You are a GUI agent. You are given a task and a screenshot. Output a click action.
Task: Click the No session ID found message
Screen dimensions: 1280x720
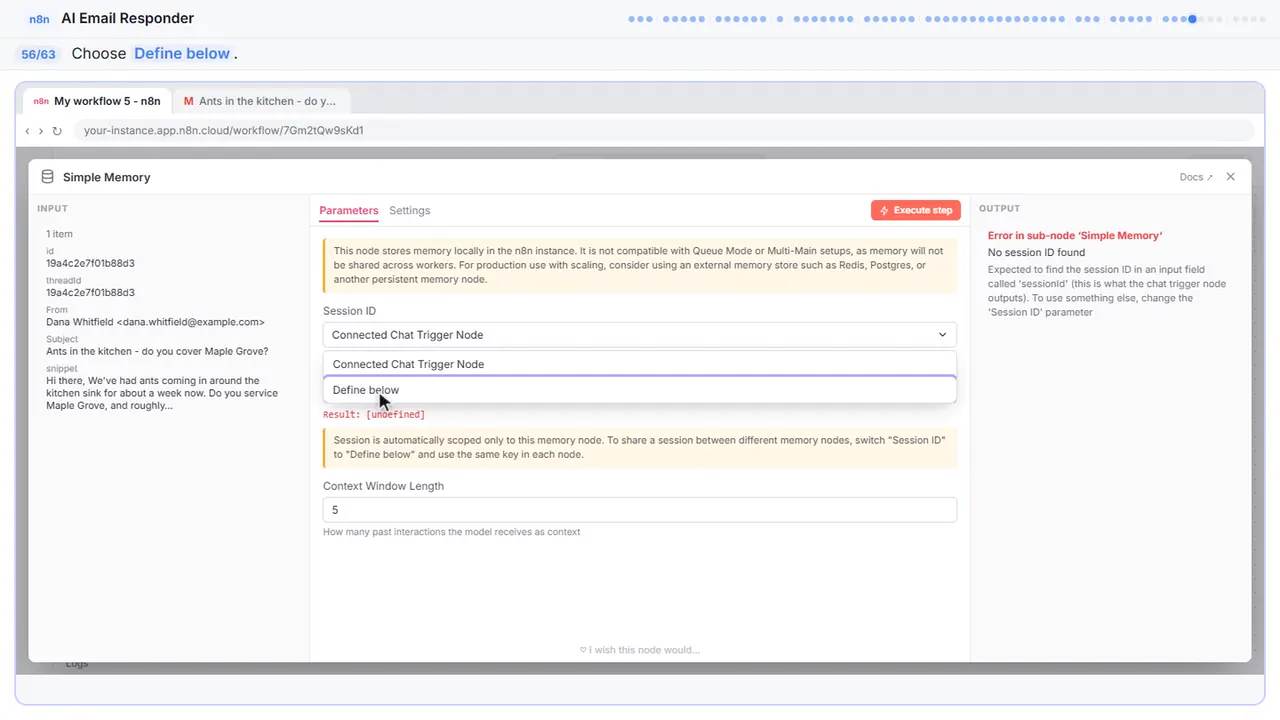click(1036, 253)
